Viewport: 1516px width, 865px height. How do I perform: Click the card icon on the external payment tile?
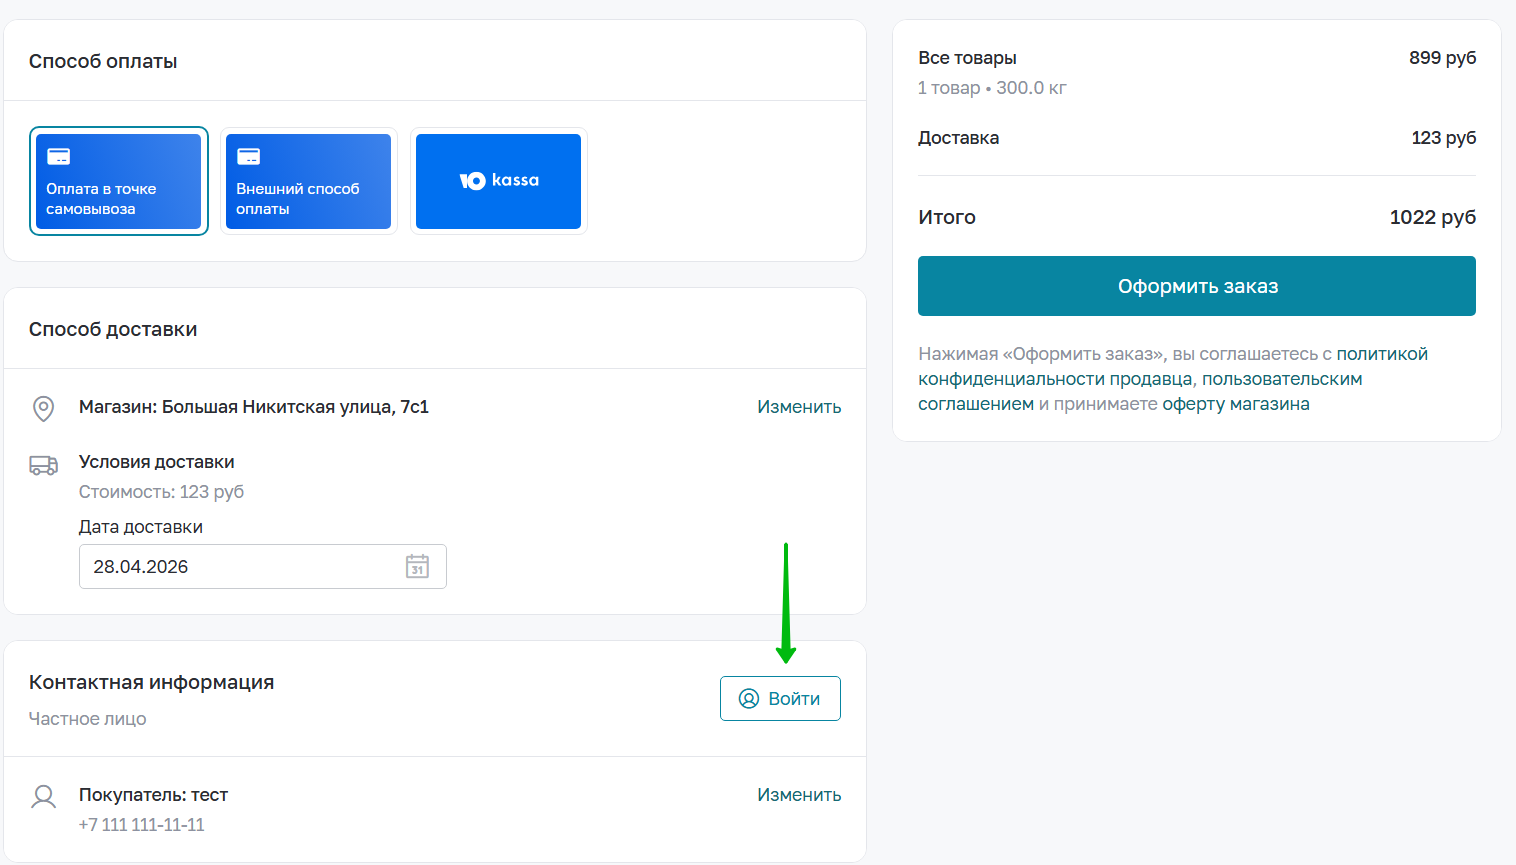pyautogui.click(x=249, y=157)
